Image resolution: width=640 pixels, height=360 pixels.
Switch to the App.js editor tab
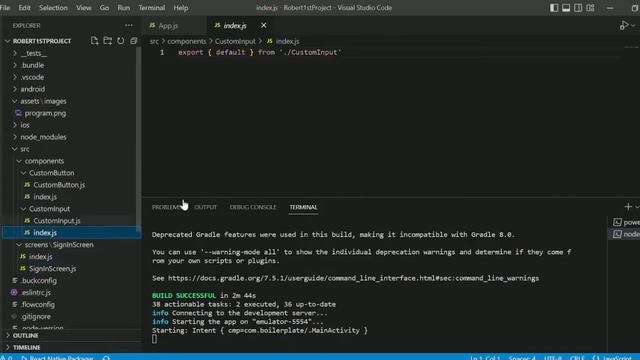168,26
